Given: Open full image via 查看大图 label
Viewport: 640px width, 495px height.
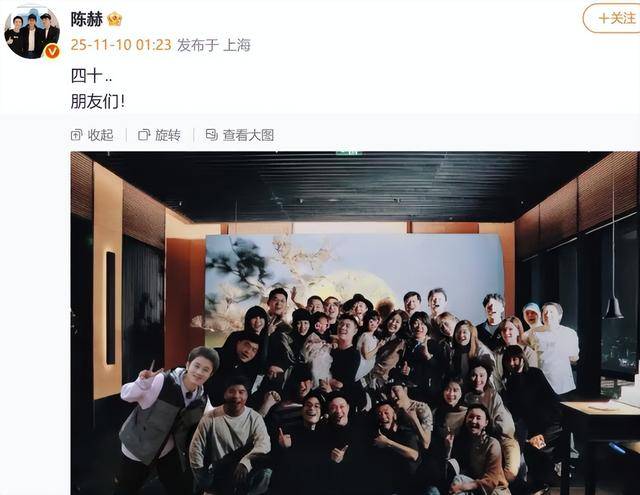Looking at the screenshot, I should pos(248,135).
